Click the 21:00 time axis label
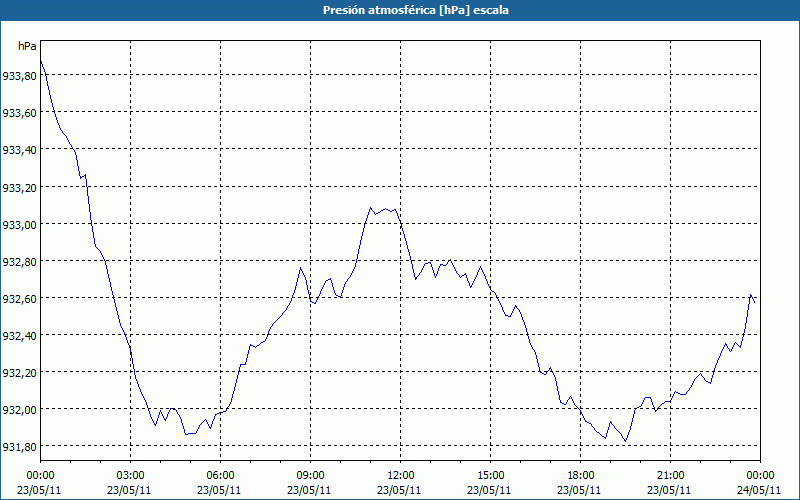Viewport: 800px width, 500px height. pos(670,476)
